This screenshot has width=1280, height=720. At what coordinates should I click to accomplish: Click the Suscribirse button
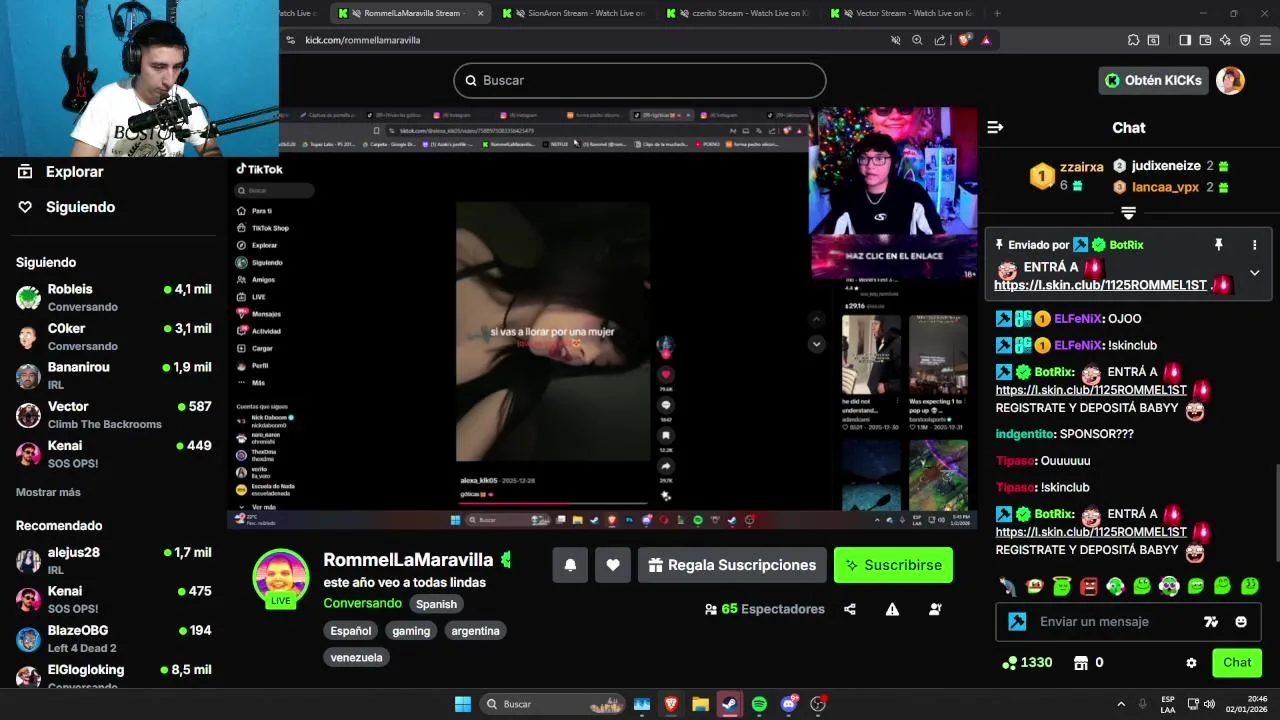(x=893, y=565)
